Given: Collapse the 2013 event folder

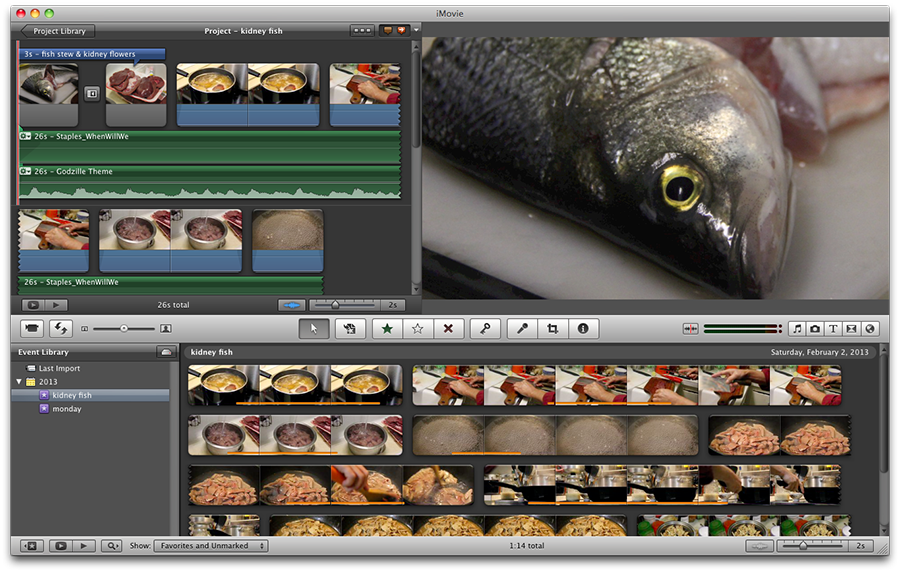Looking at the screenshot, I should click(x=19, y=382).
